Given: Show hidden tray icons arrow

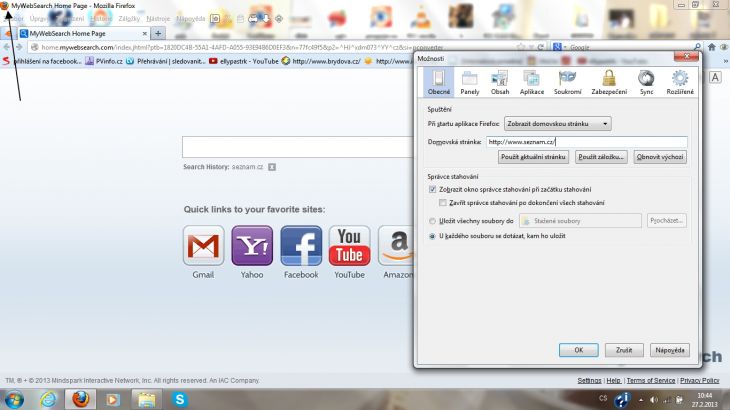Looking at the screenshot, I should 641,400.
